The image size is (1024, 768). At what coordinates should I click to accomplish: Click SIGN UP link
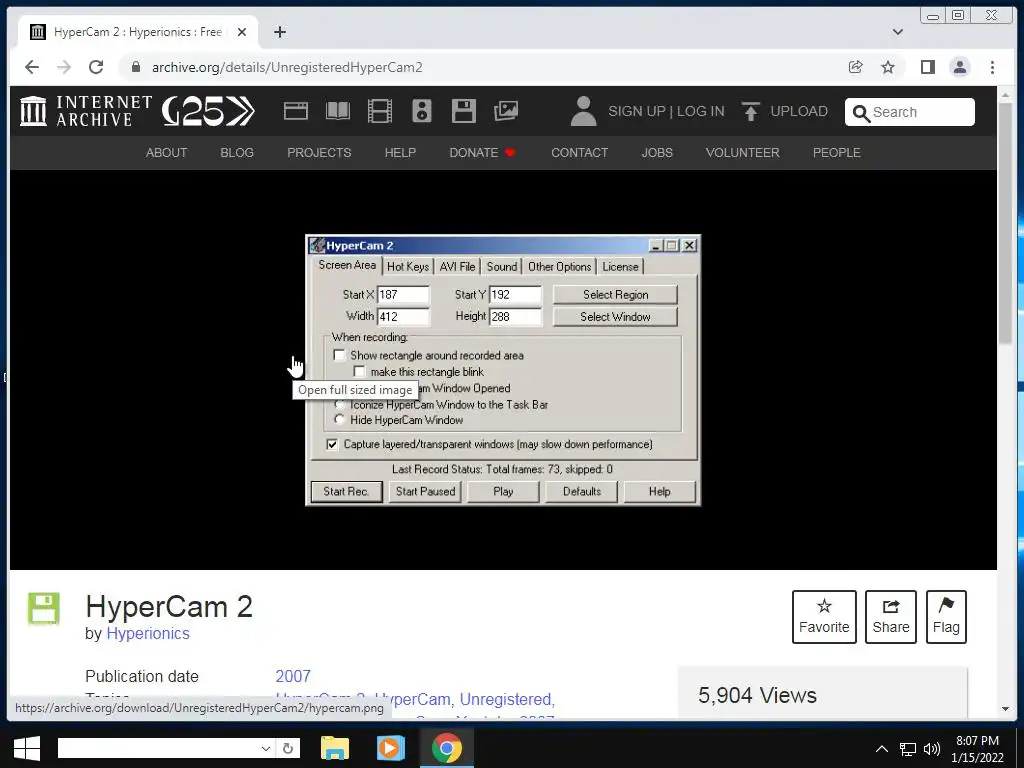[x=637, y=112]
